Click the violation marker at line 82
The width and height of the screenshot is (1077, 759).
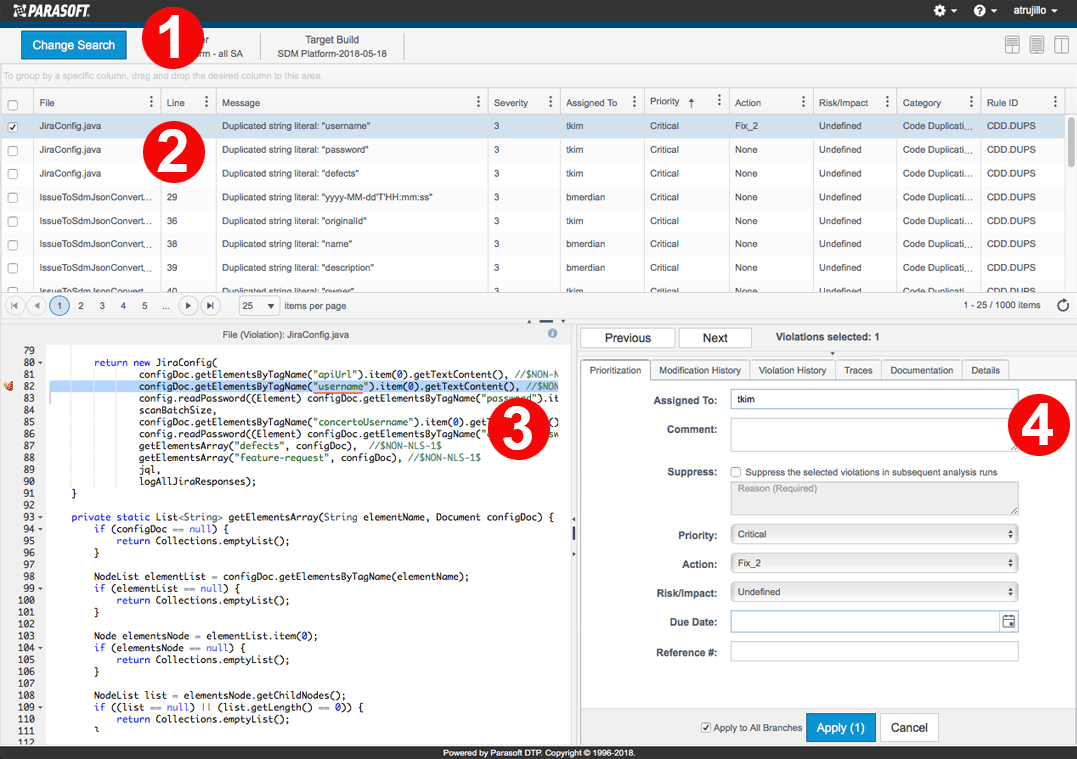(8, 386)
